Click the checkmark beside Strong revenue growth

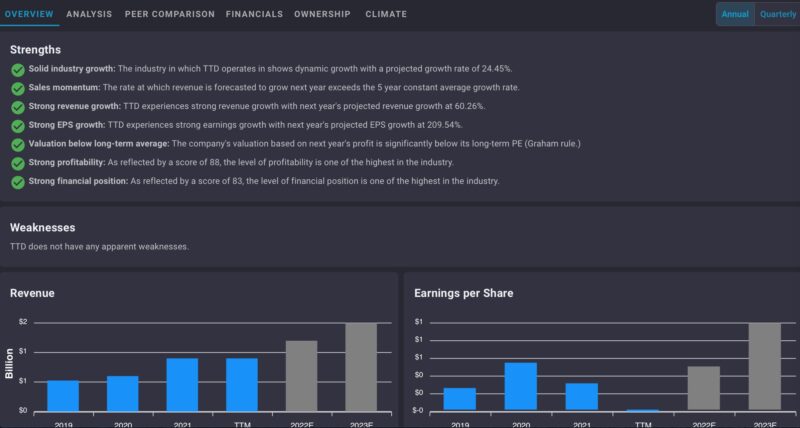pyautogui.click(x=18, y=107)
